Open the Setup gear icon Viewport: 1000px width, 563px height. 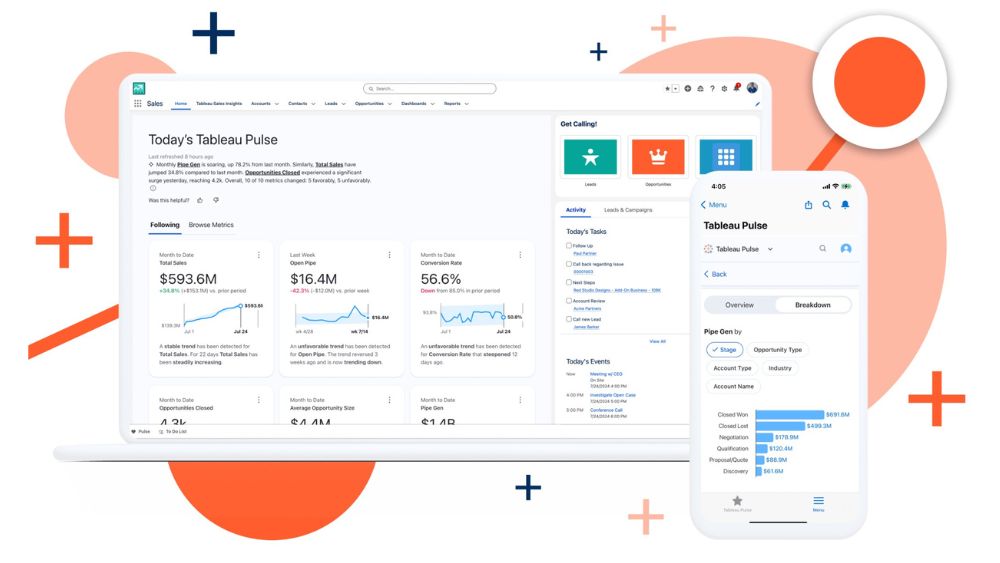click(724, 89)
